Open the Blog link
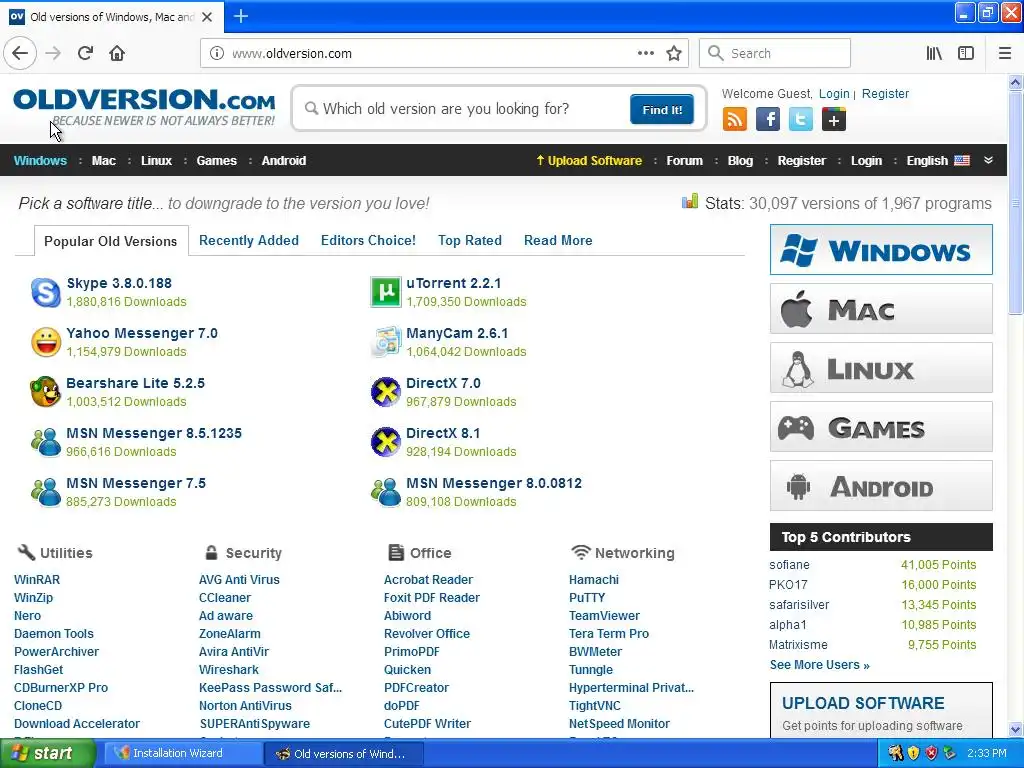Viewport: 1024px width, 768px height. pyautogui.click(x=740, y=161)
